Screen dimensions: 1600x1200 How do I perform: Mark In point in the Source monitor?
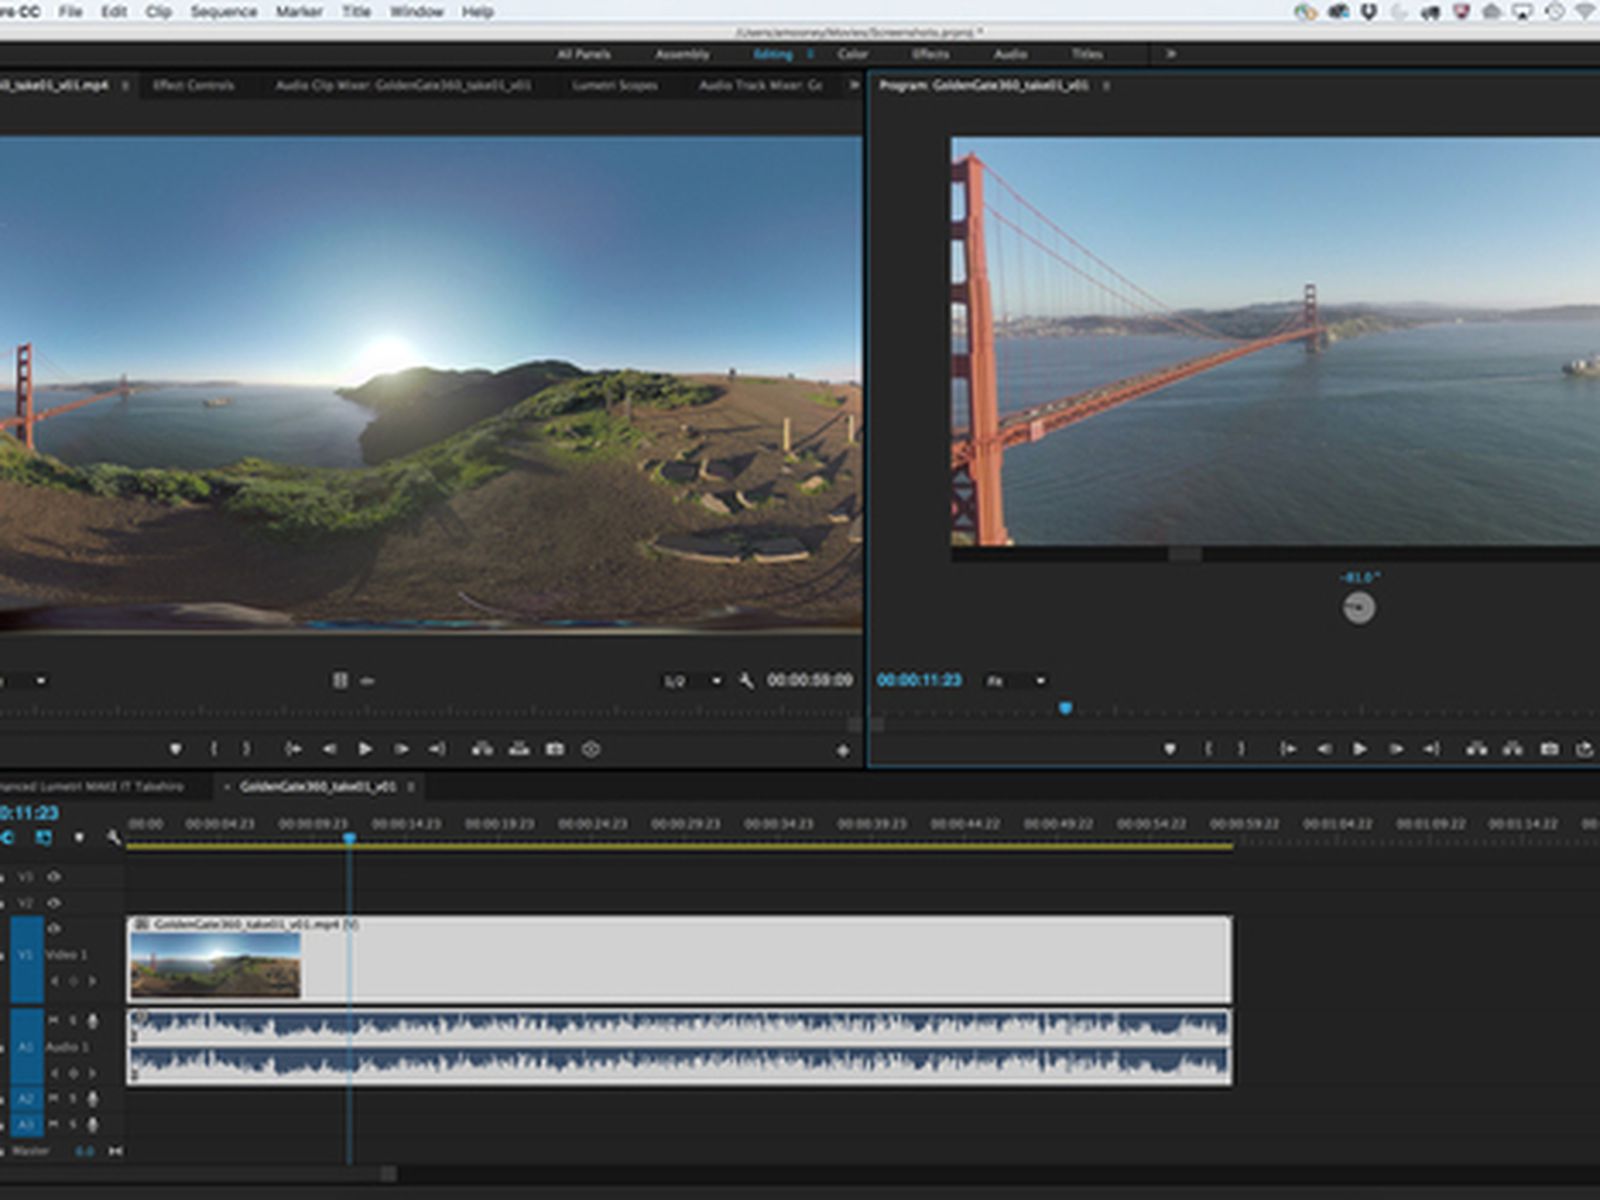click(x=213, y=749)
